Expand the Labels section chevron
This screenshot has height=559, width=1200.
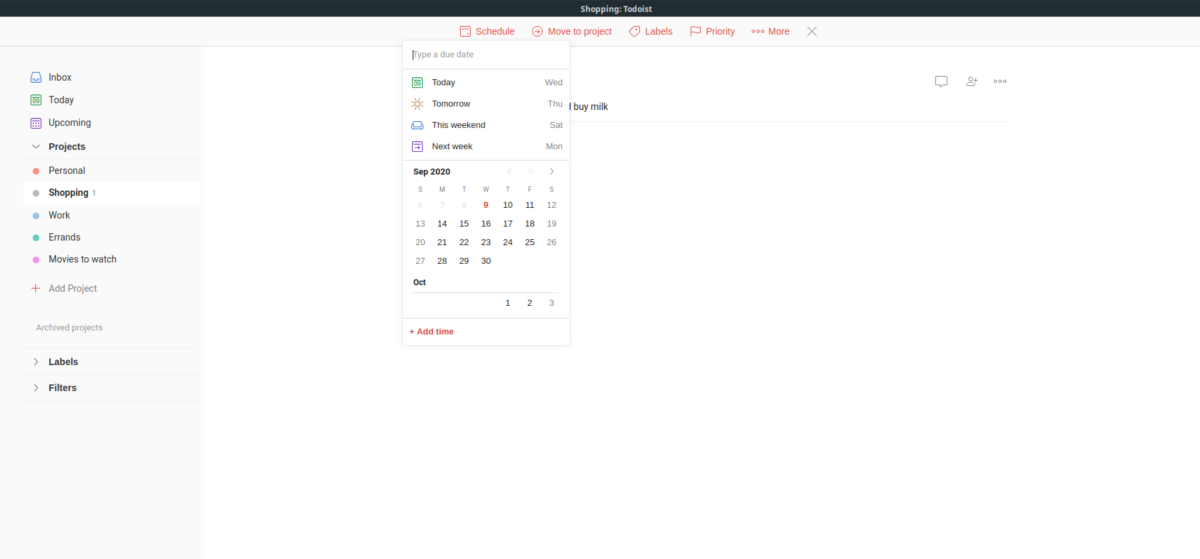(36, 362)
